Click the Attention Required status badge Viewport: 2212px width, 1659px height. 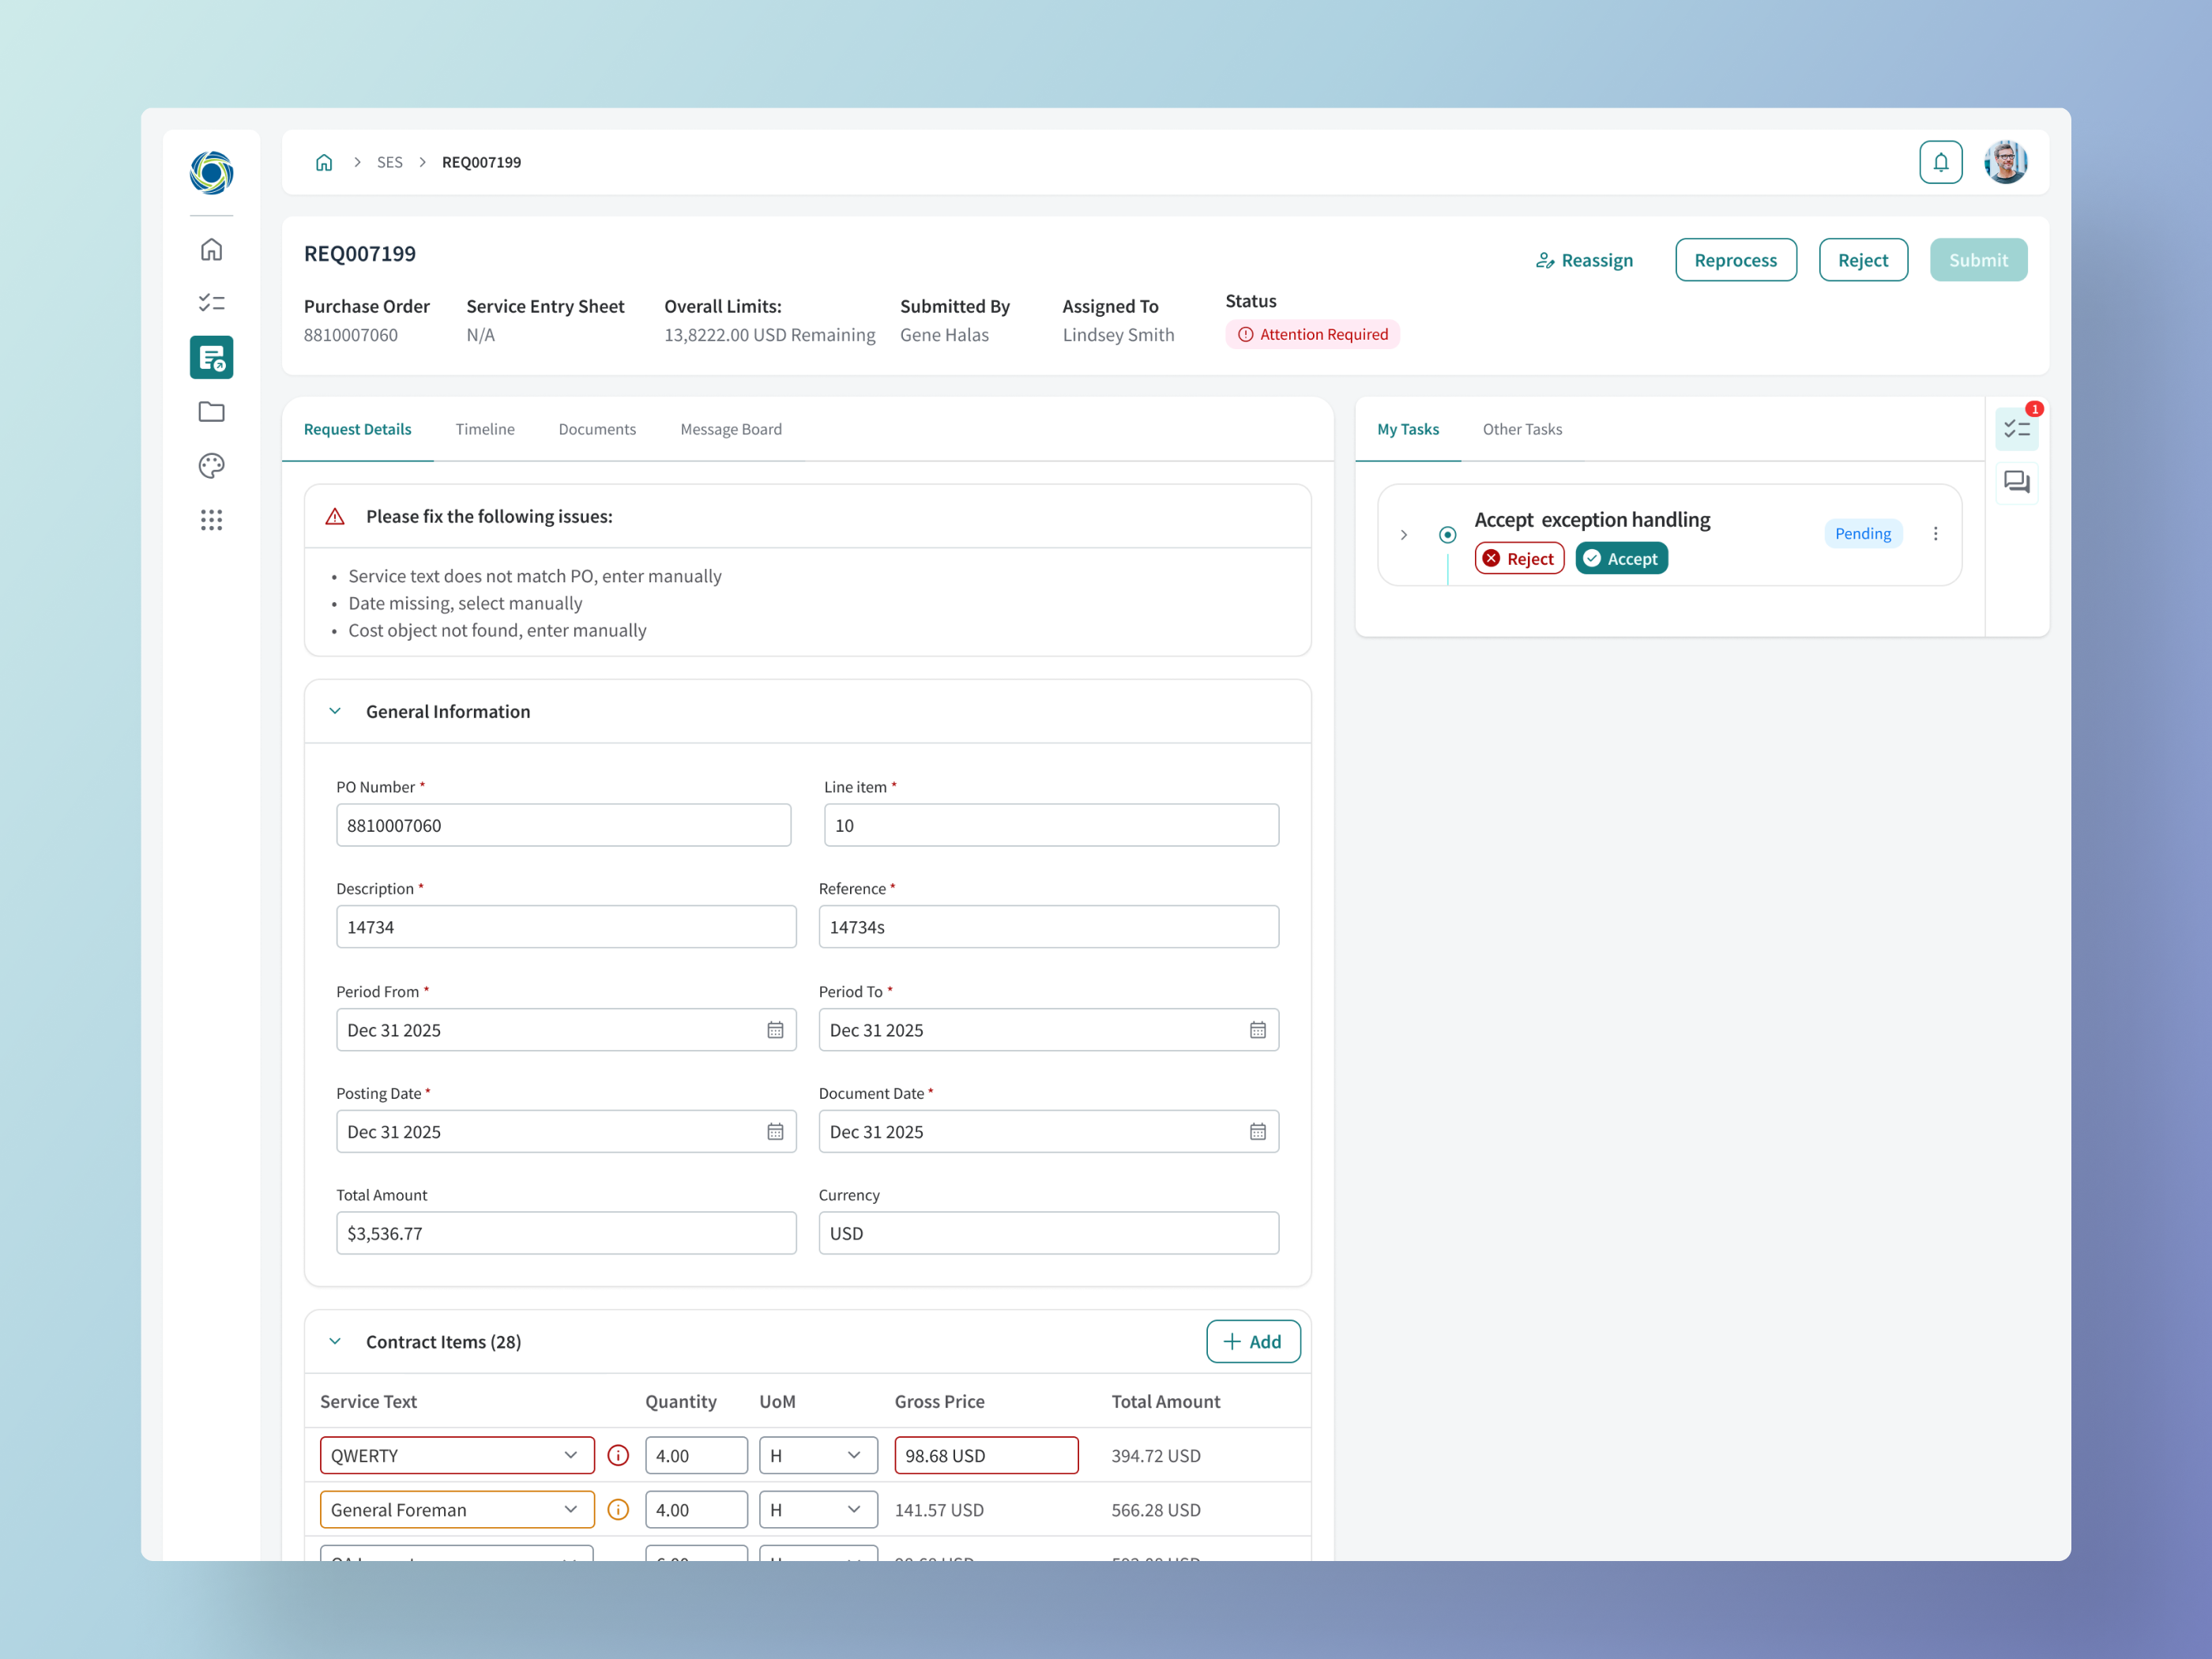(1312, 334)
